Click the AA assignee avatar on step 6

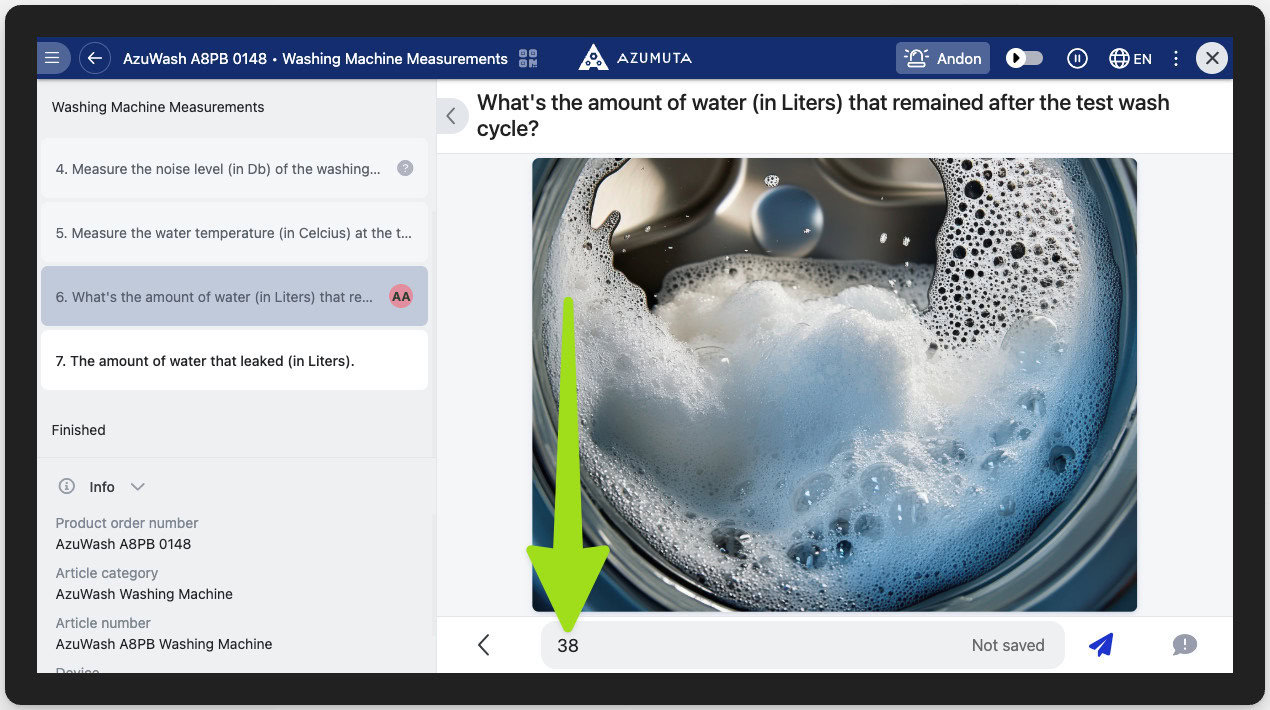click(x=401, y=296)
